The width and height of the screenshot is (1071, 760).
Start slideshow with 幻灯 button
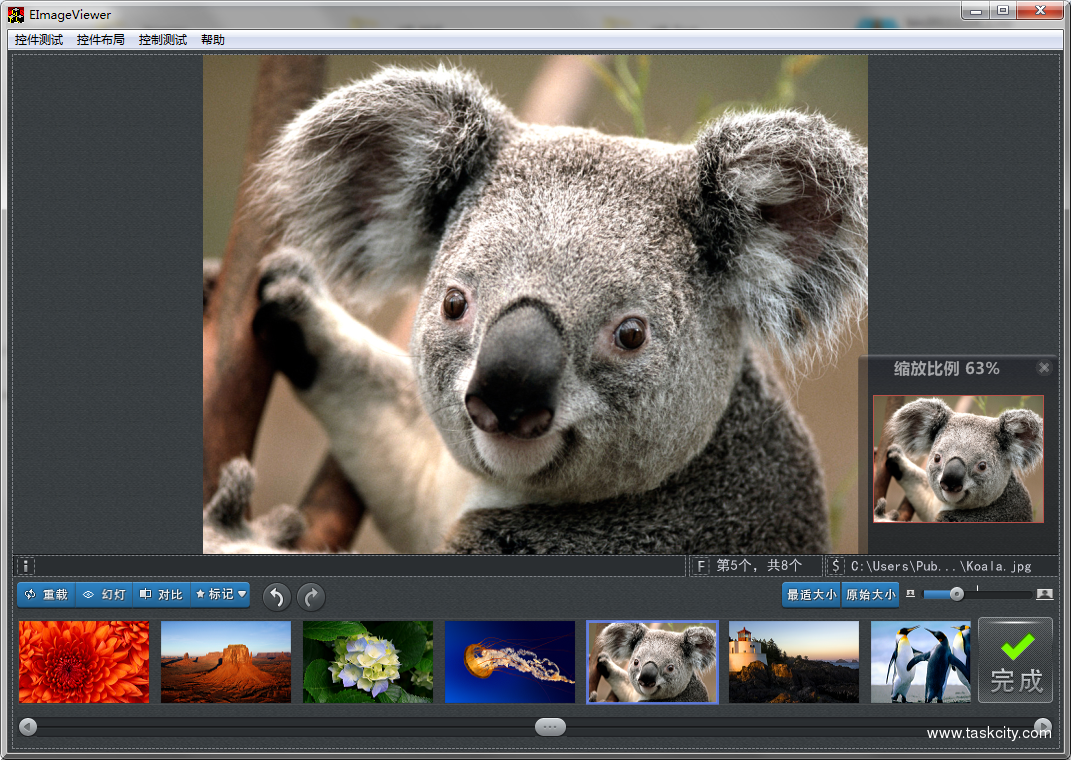tap(104, 595)
